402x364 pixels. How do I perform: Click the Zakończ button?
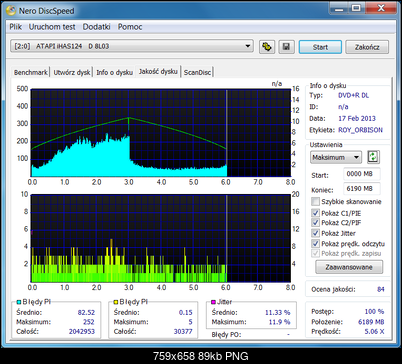click(367, 47)
